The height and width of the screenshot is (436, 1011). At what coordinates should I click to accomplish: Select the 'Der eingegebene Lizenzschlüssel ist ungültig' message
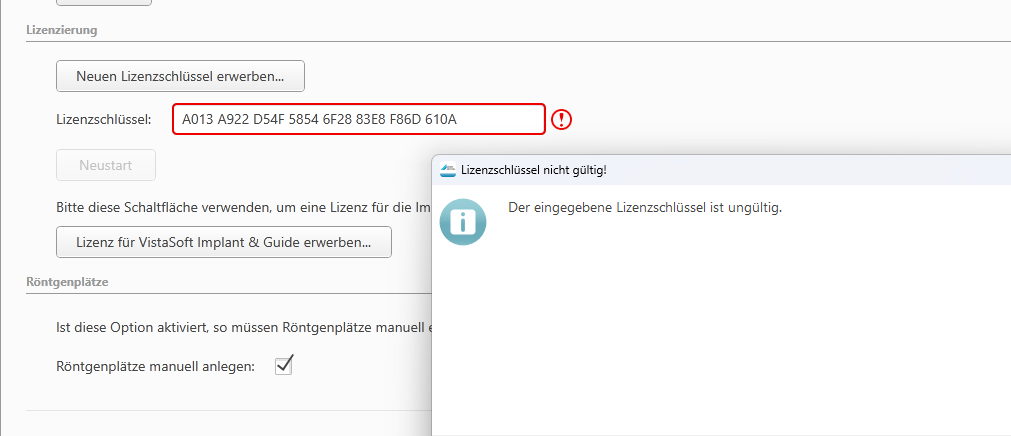(x=644, y=208)
